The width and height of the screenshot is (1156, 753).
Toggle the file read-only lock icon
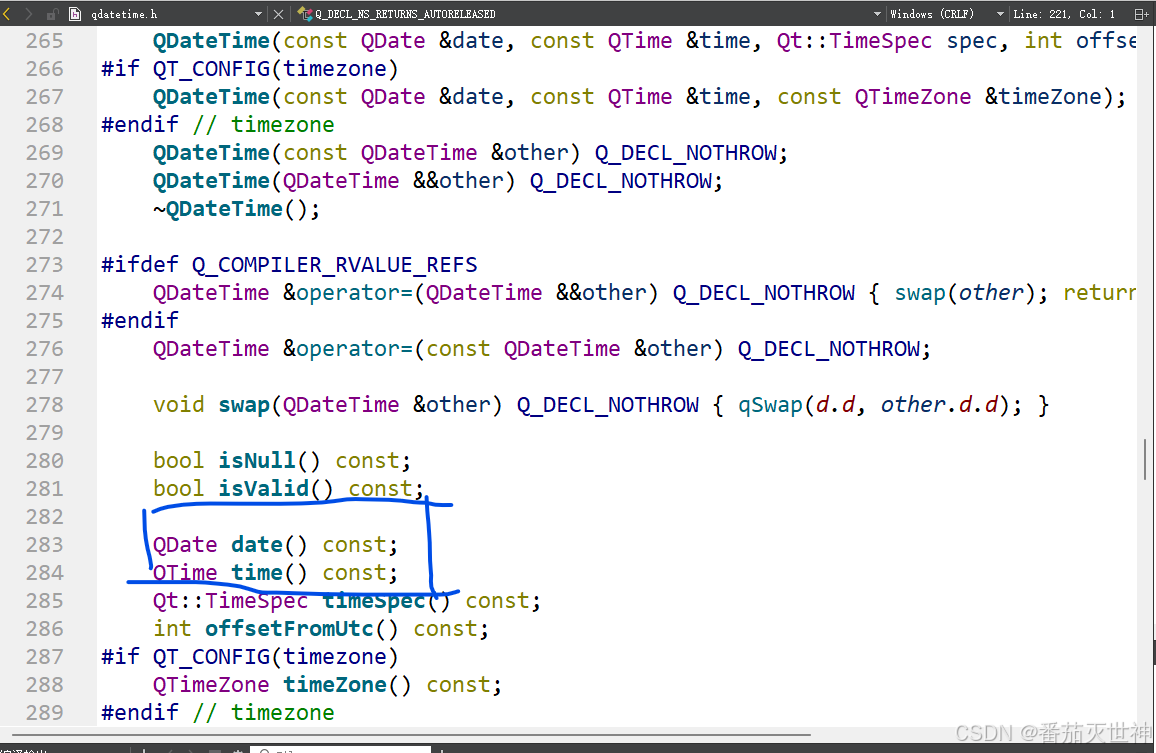coord(52,14)
